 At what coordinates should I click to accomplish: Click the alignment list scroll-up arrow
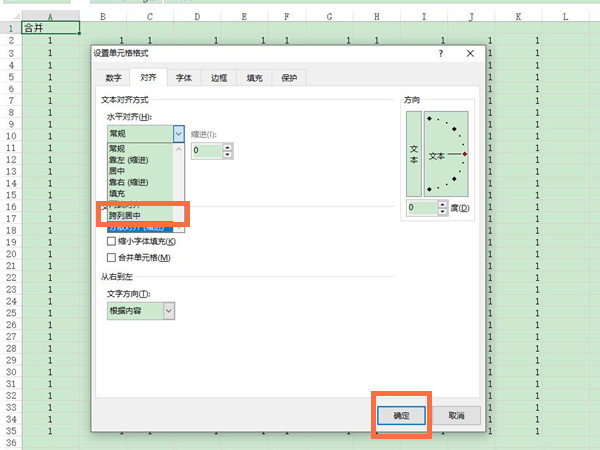179,149
